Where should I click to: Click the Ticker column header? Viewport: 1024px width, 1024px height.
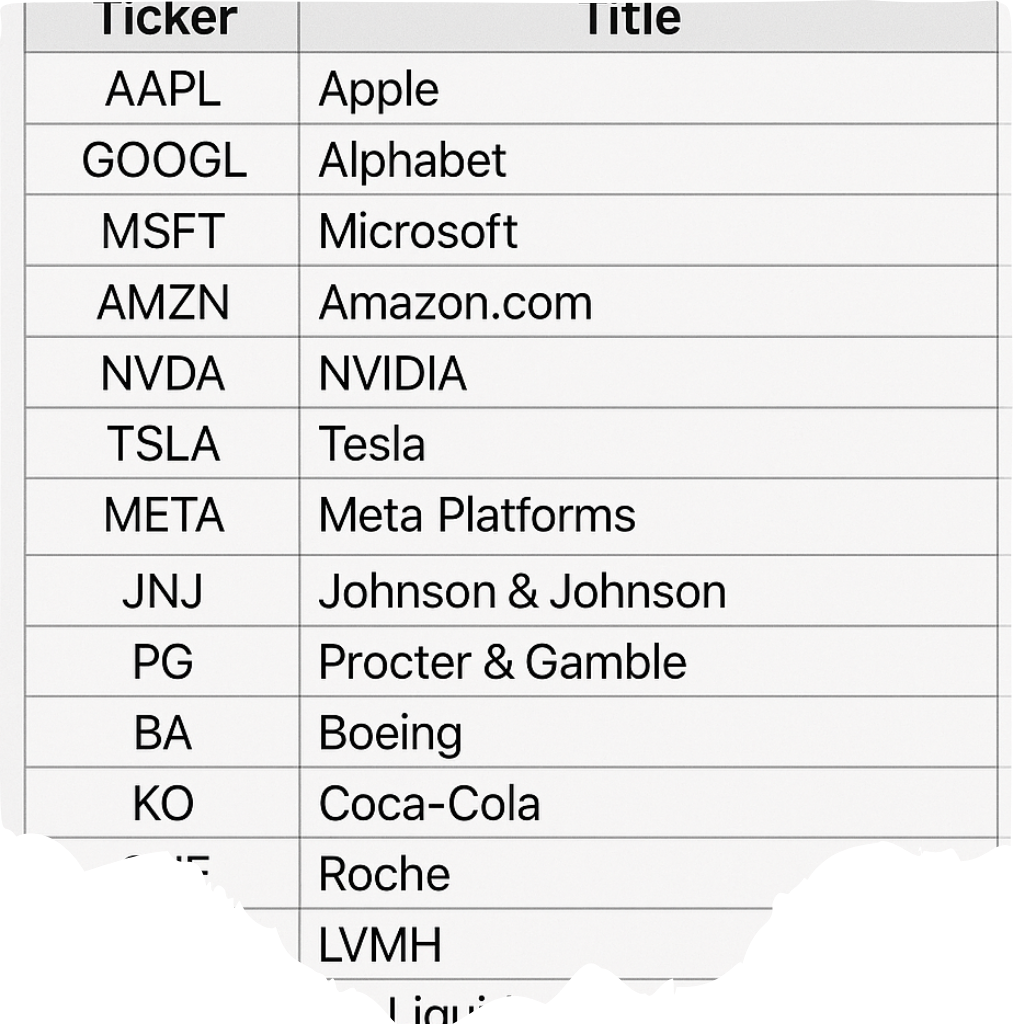[163, 20]
